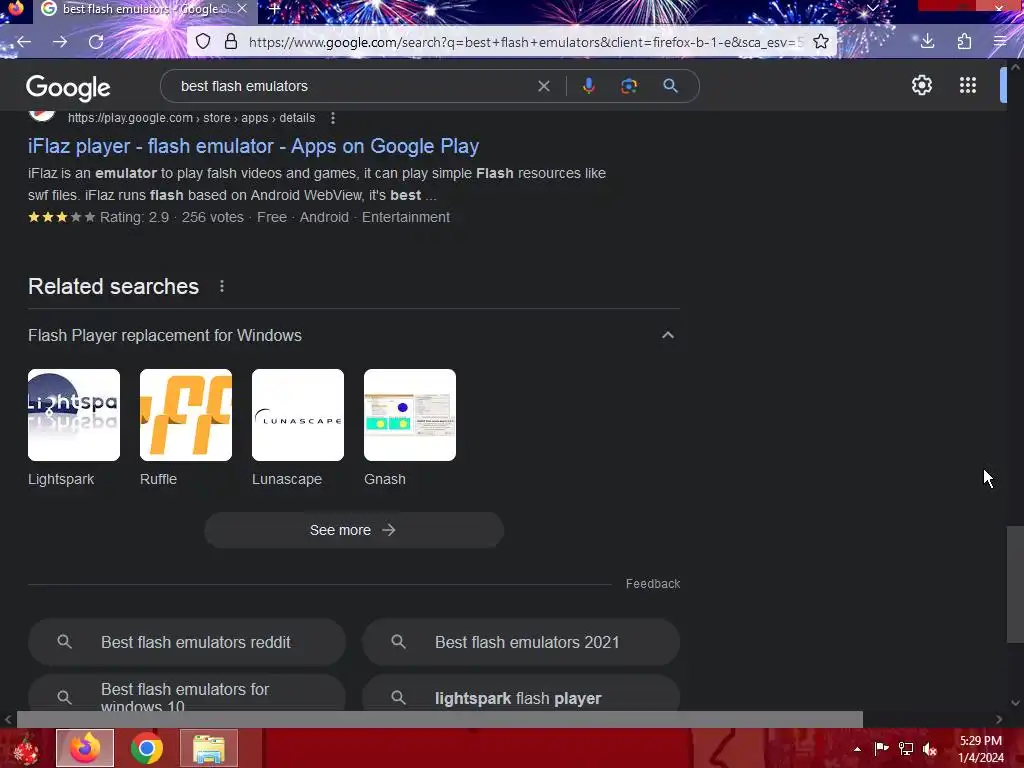1024x768 pixels.
Task: Open a new browser tab with plus
Action: (x=274, y=9)
